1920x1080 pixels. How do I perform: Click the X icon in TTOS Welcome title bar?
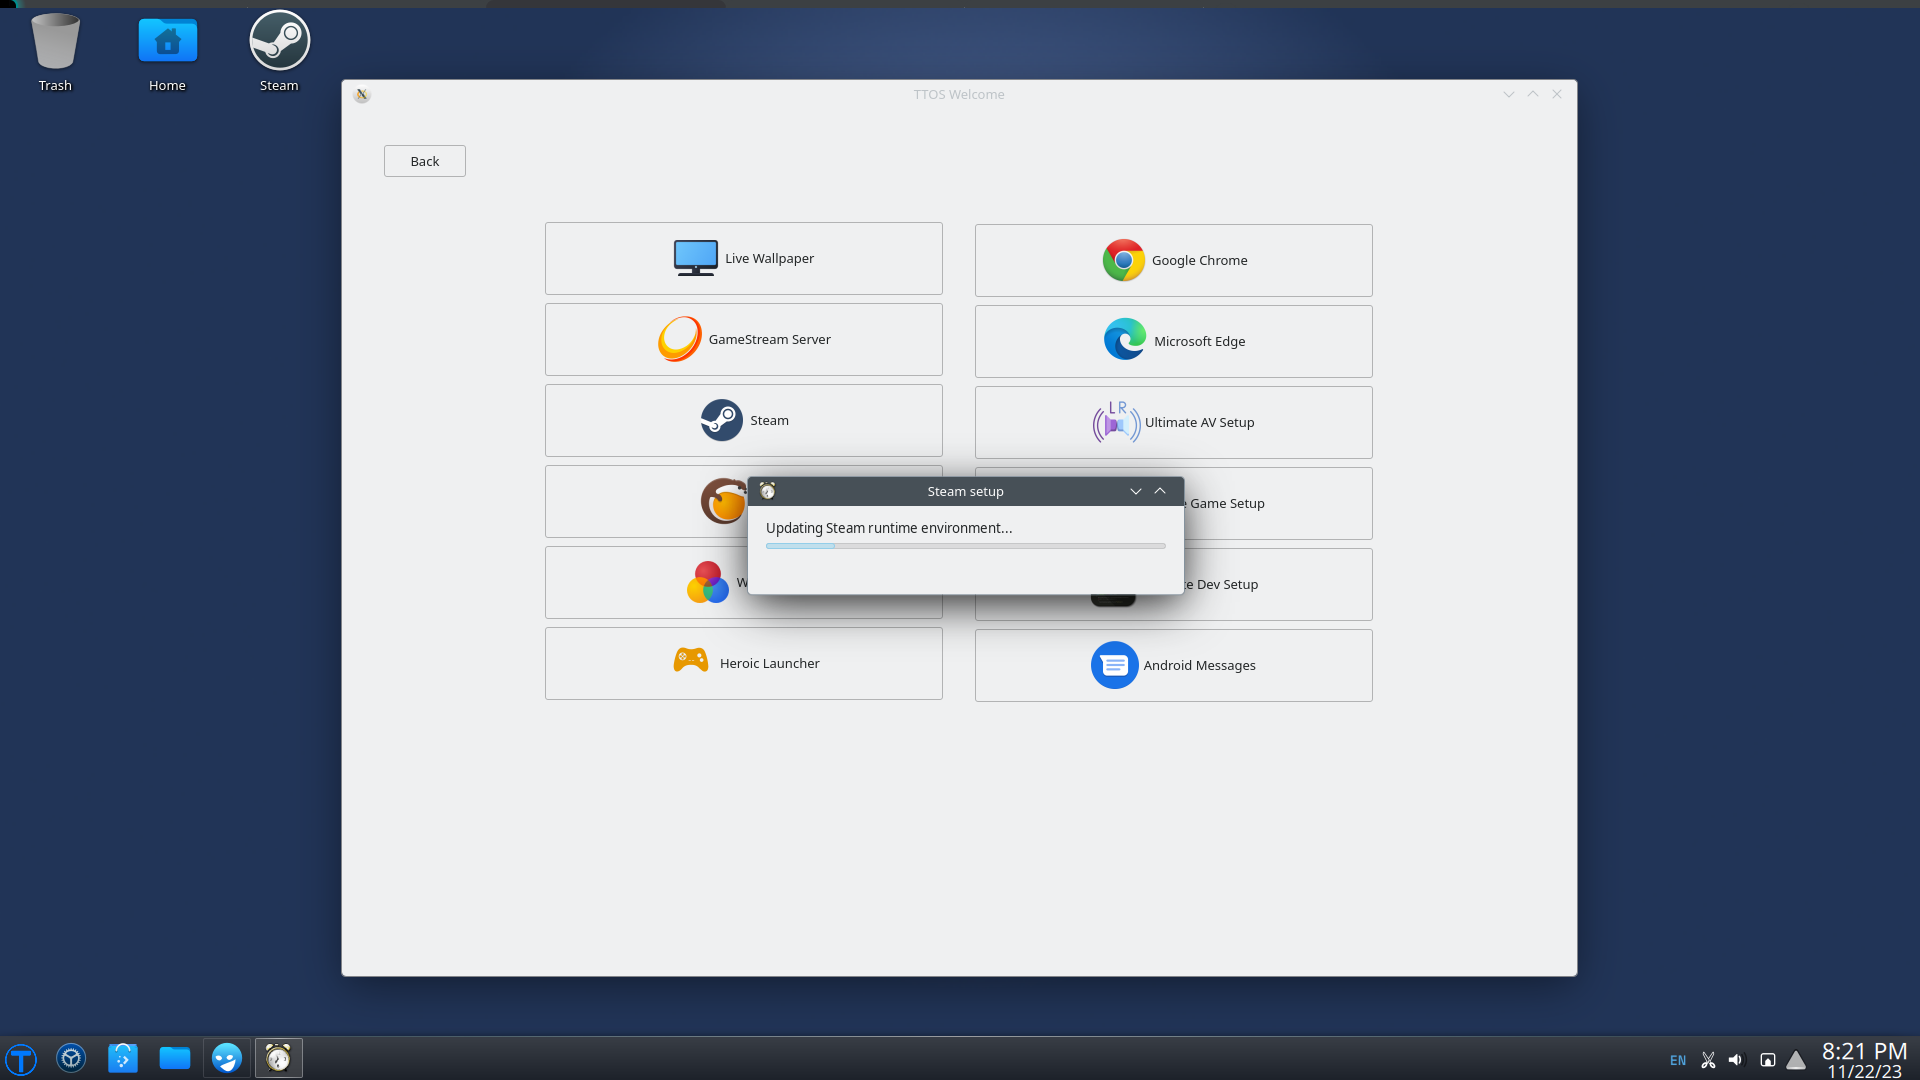[x=362, y=94]
